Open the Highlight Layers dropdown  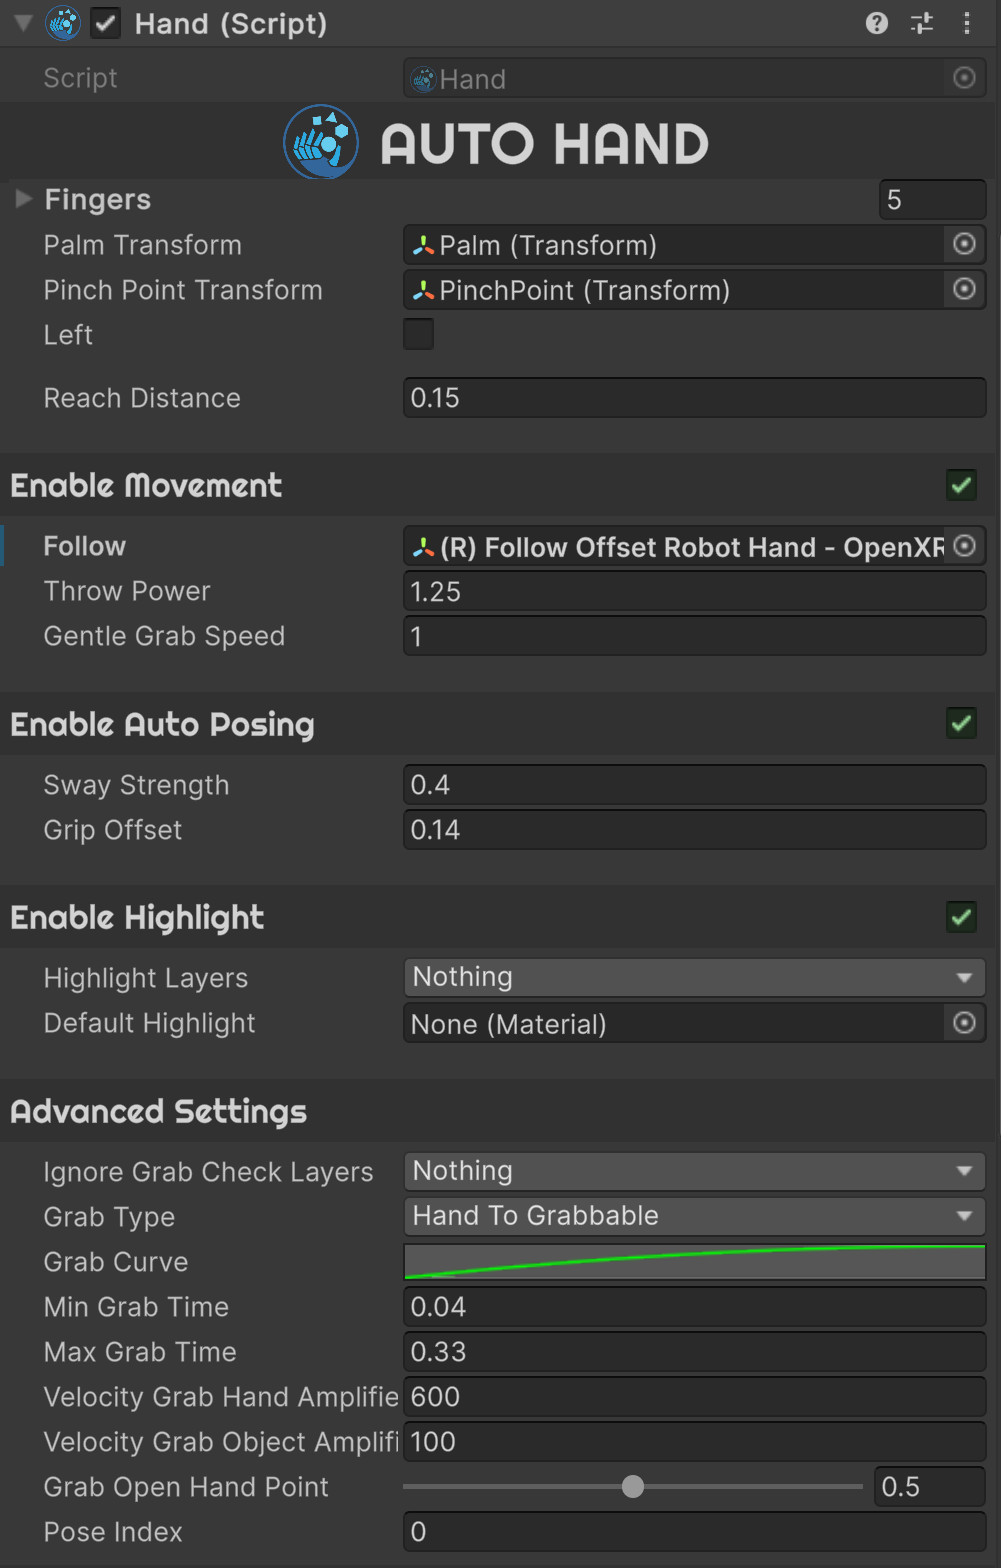694,977
